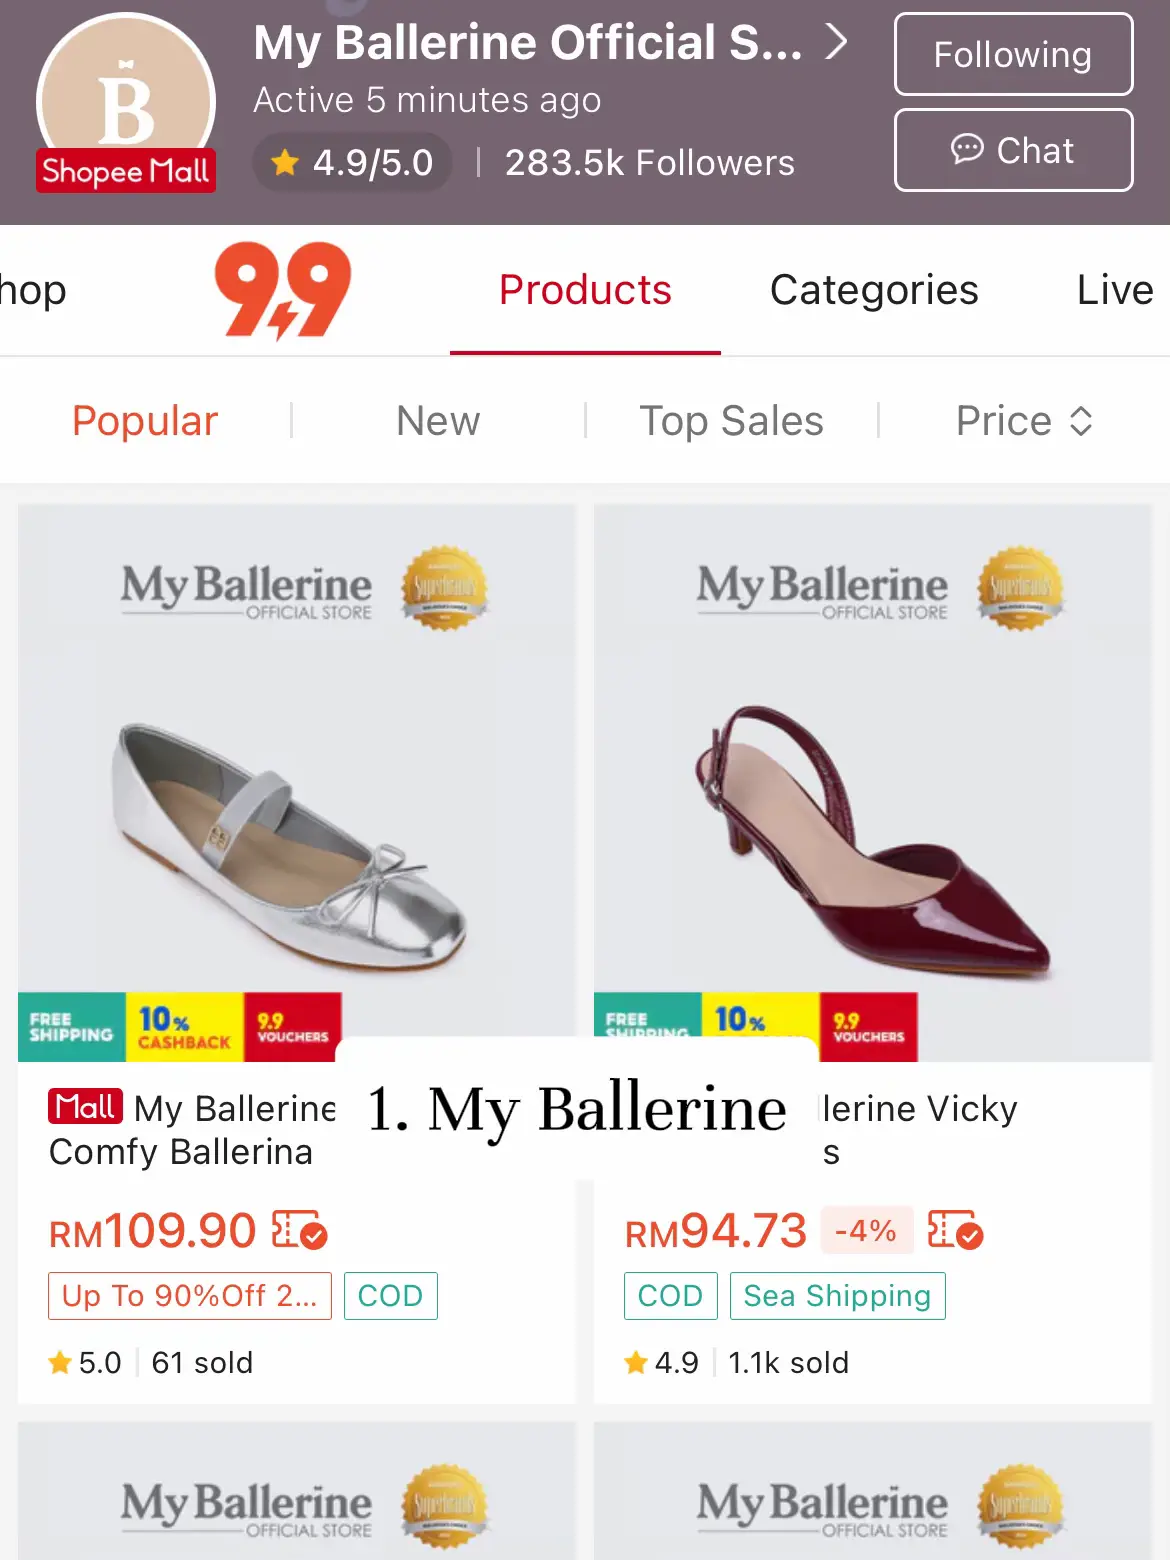Switch to the Live tab

pyautogui.click(x=1114, y=290)
